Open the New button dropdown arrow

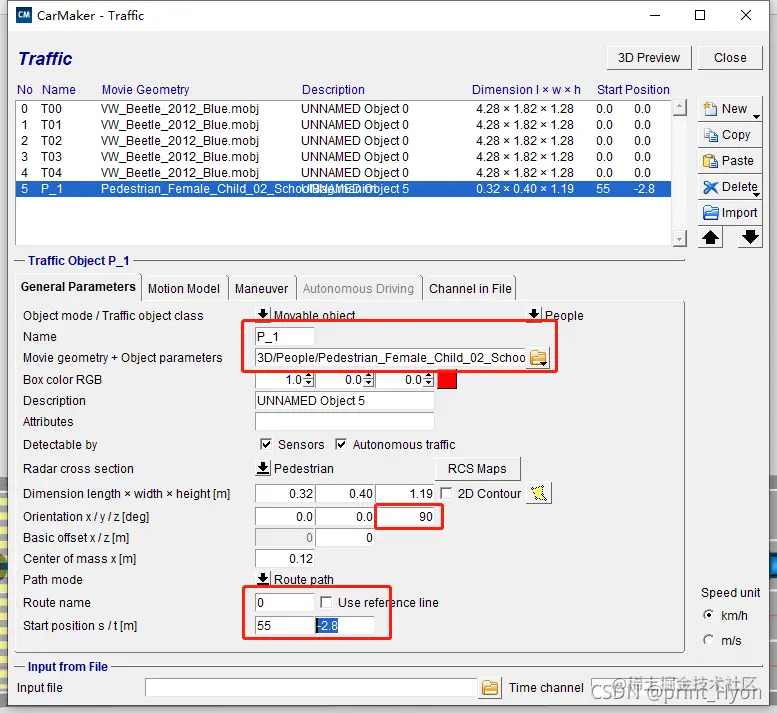click(x=756, y=116)
